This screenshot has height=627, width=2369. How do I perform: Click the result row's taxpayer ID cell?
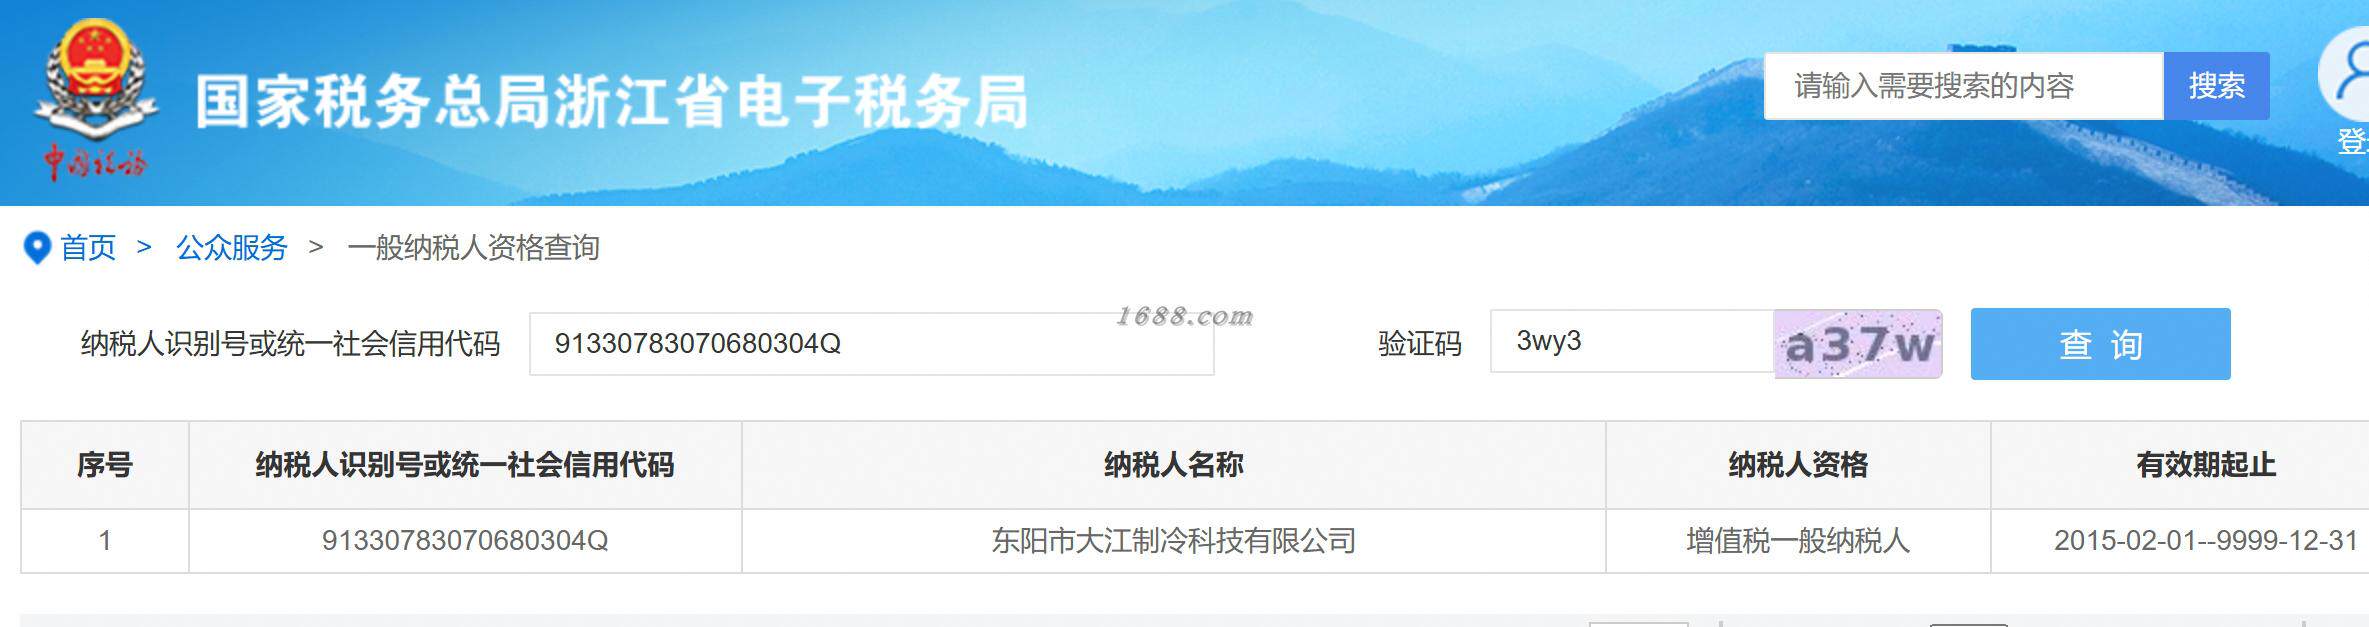pos(465,541)
